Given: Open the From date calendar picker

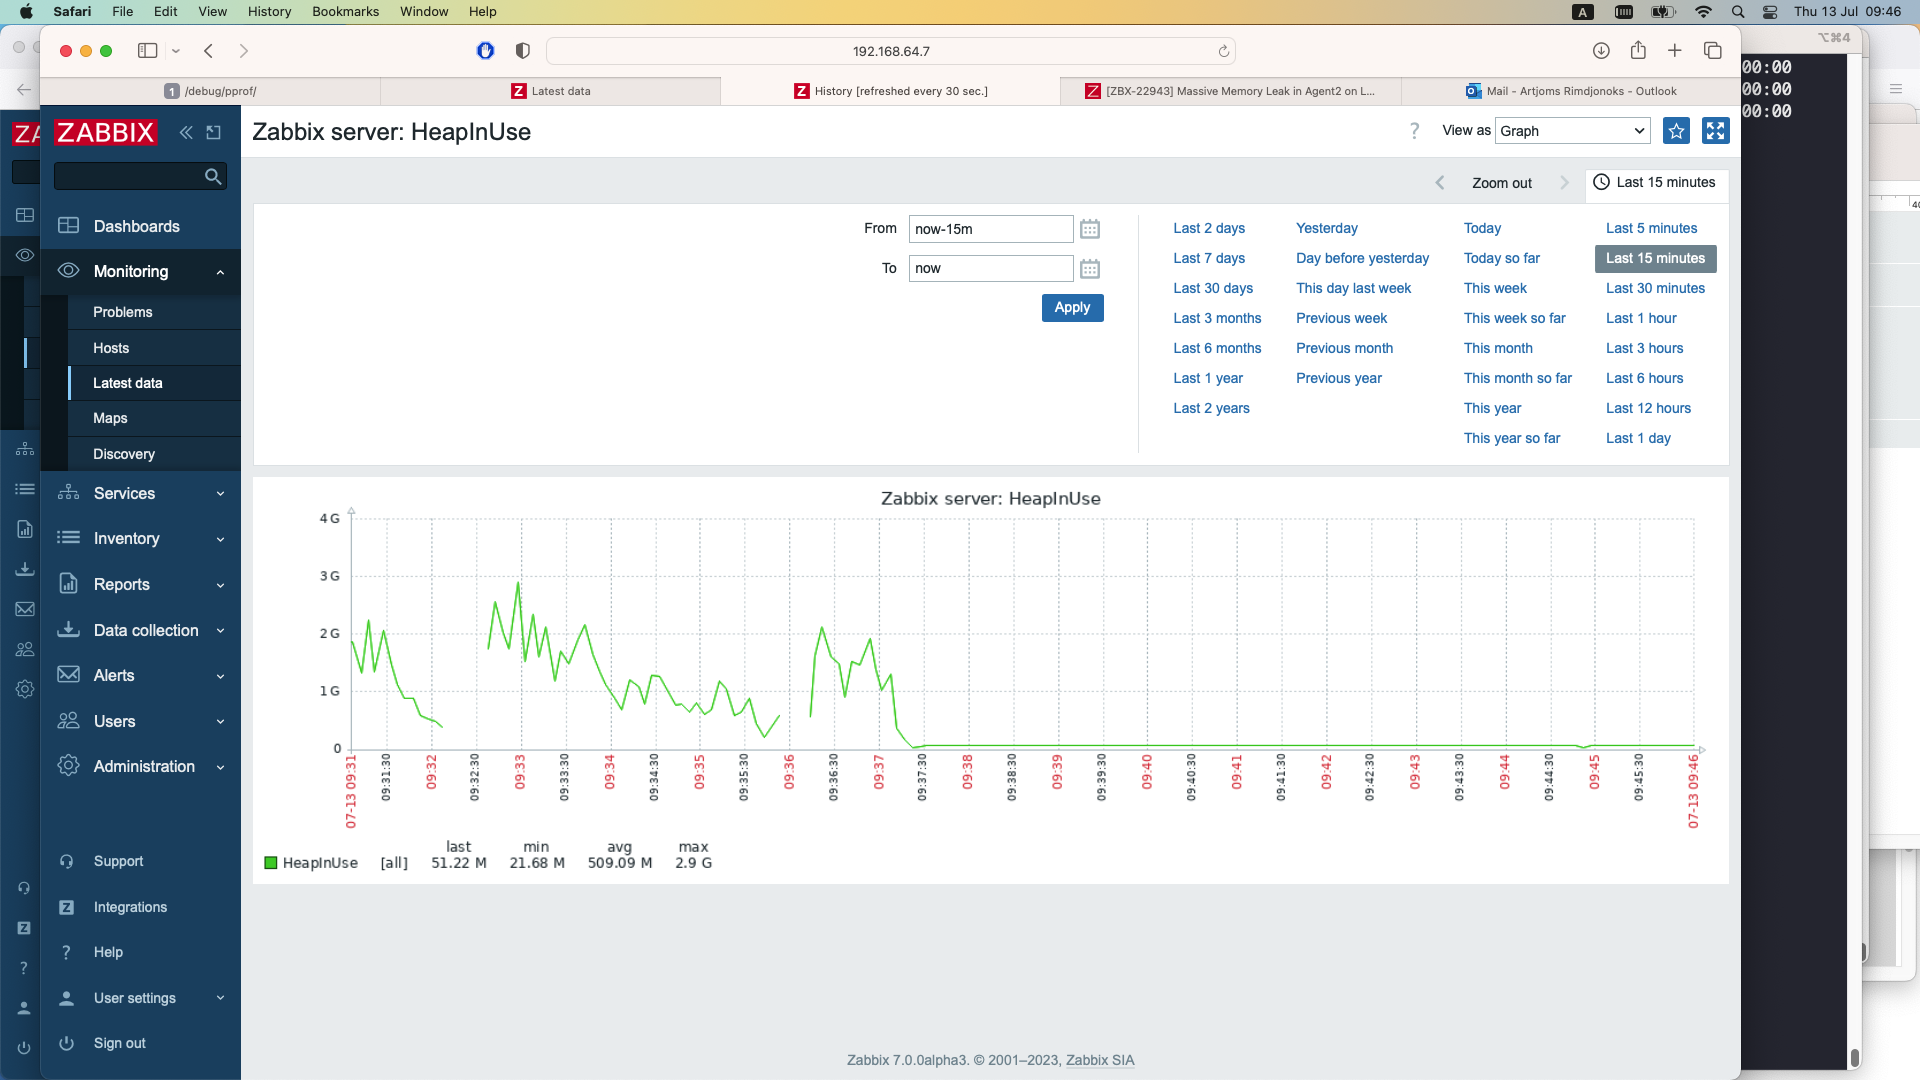Looking at the screenshot, I should [1090, 229].
